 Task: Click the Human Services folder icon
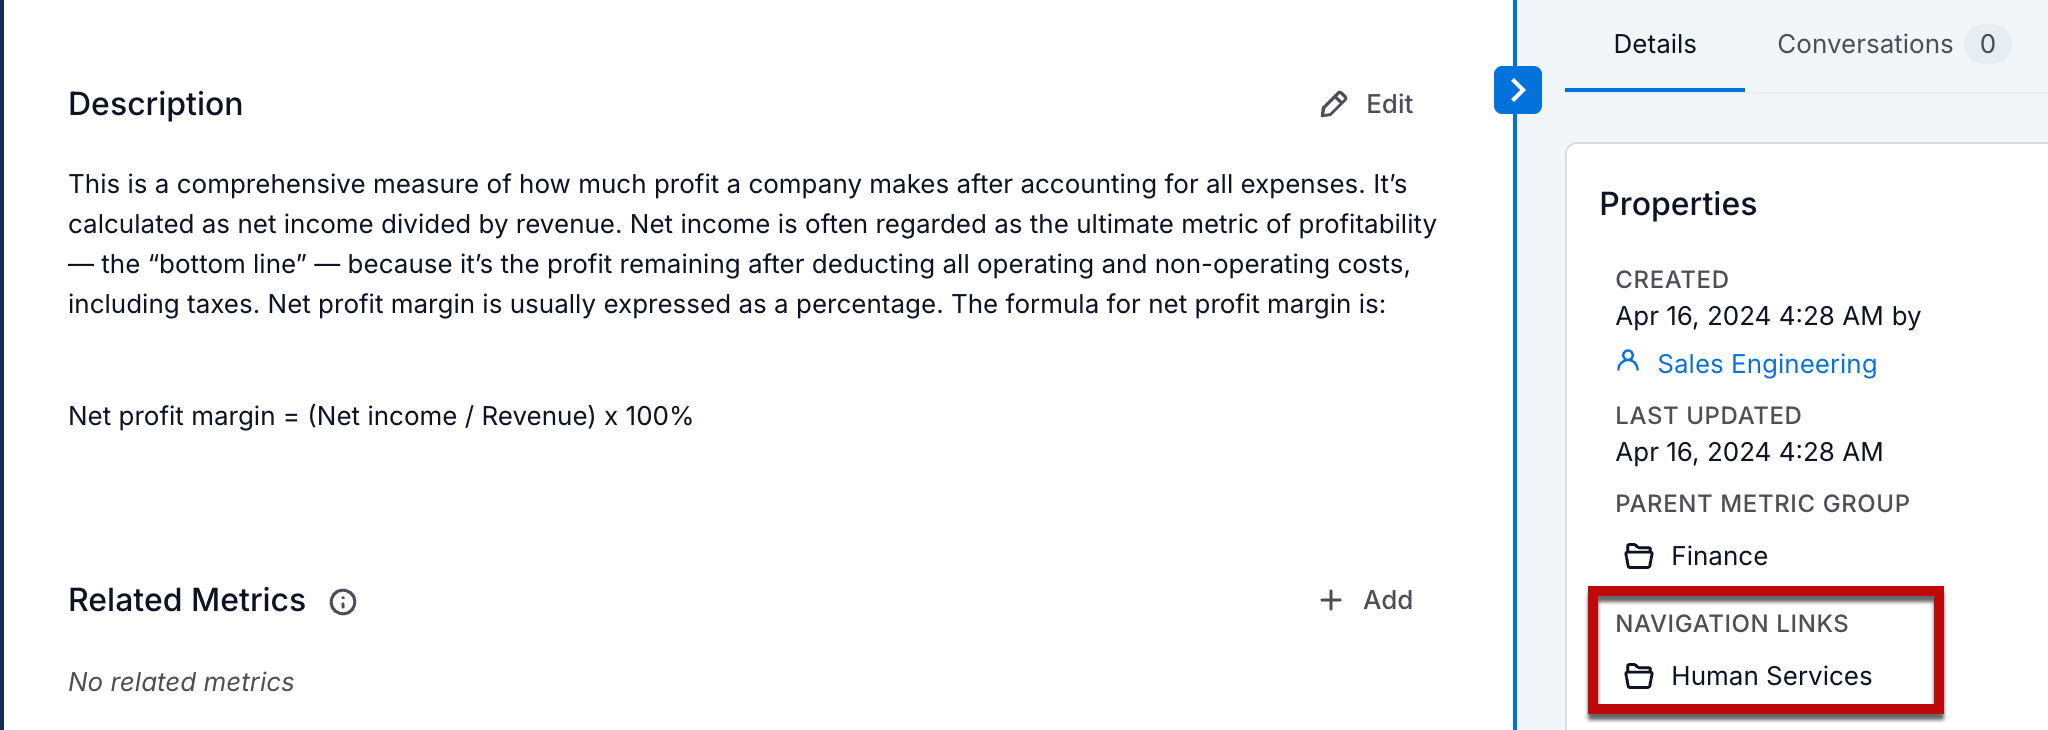(1638, 676)
